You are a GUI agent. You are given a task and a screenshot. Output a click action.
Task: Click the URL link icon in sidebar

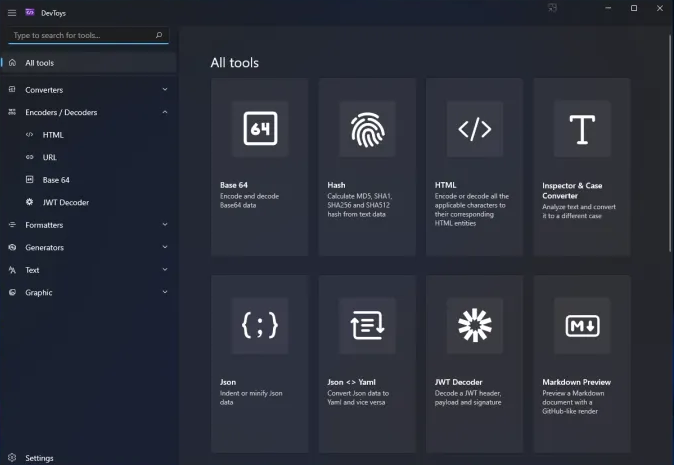(x=29, y=157)
